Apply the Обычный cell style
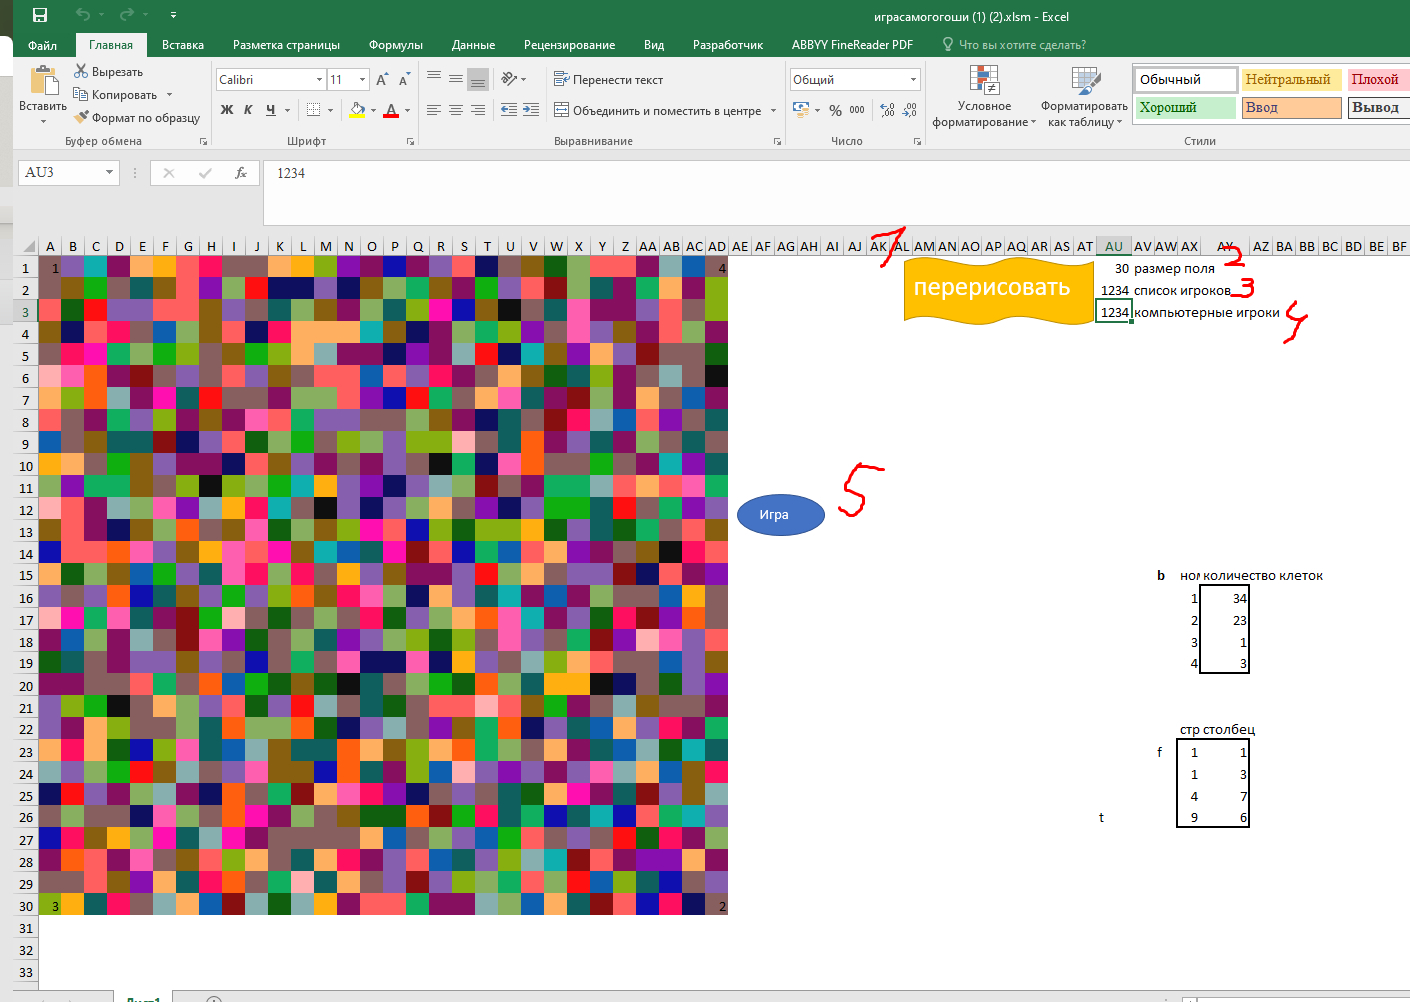 coord(1185,79)
